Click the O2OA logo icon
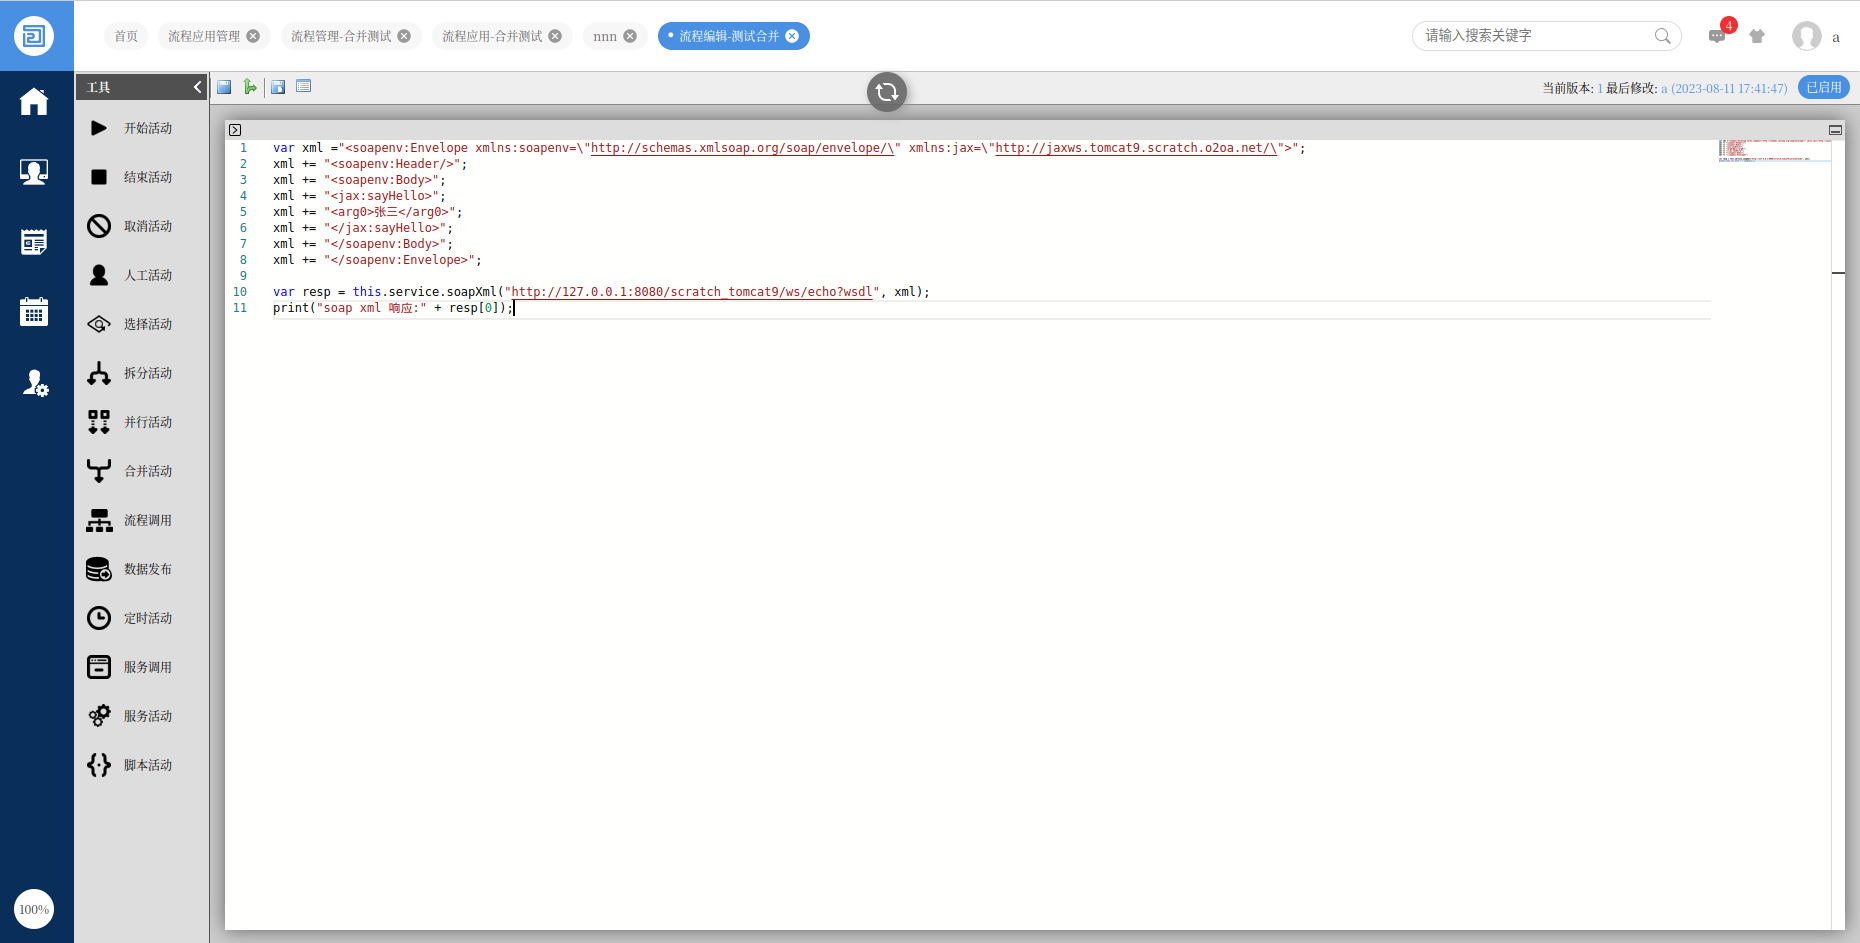Viewport: 1860px width, 943px height. 34,36
